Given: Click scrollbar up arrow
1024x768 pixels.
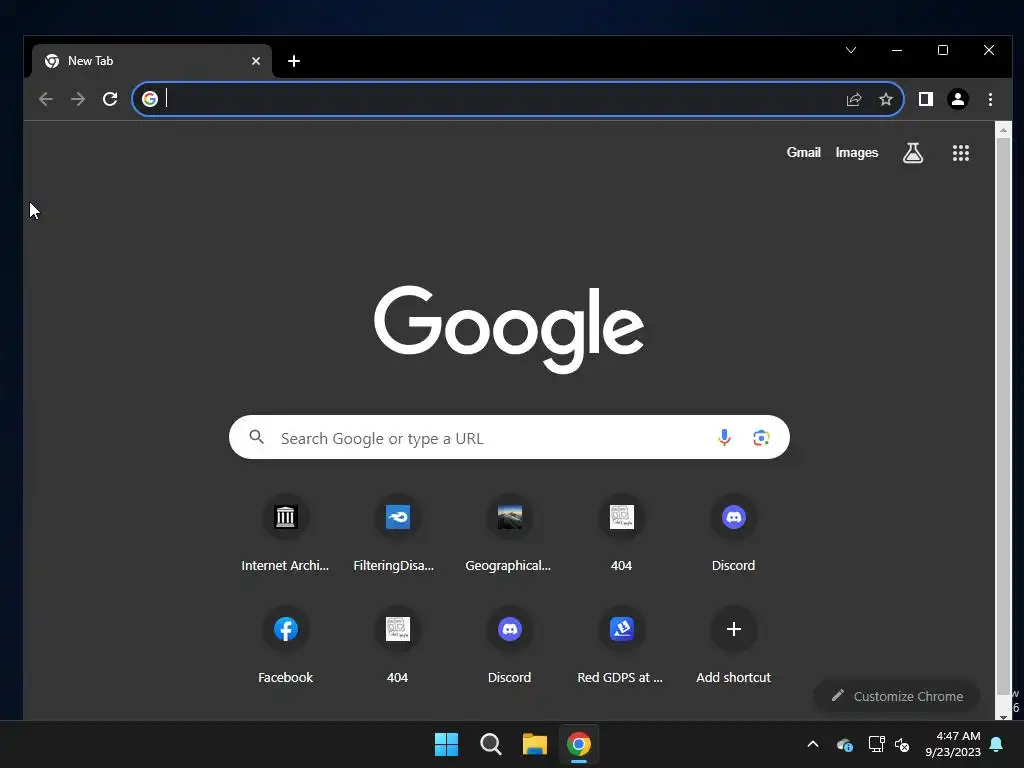Looking at the screenshot, I should click(1003, 130).
